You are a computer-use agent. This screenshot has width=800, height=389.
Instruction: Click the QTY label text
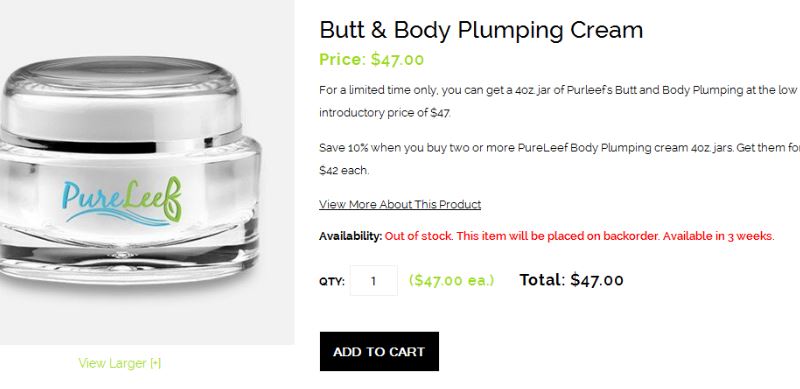332,281
